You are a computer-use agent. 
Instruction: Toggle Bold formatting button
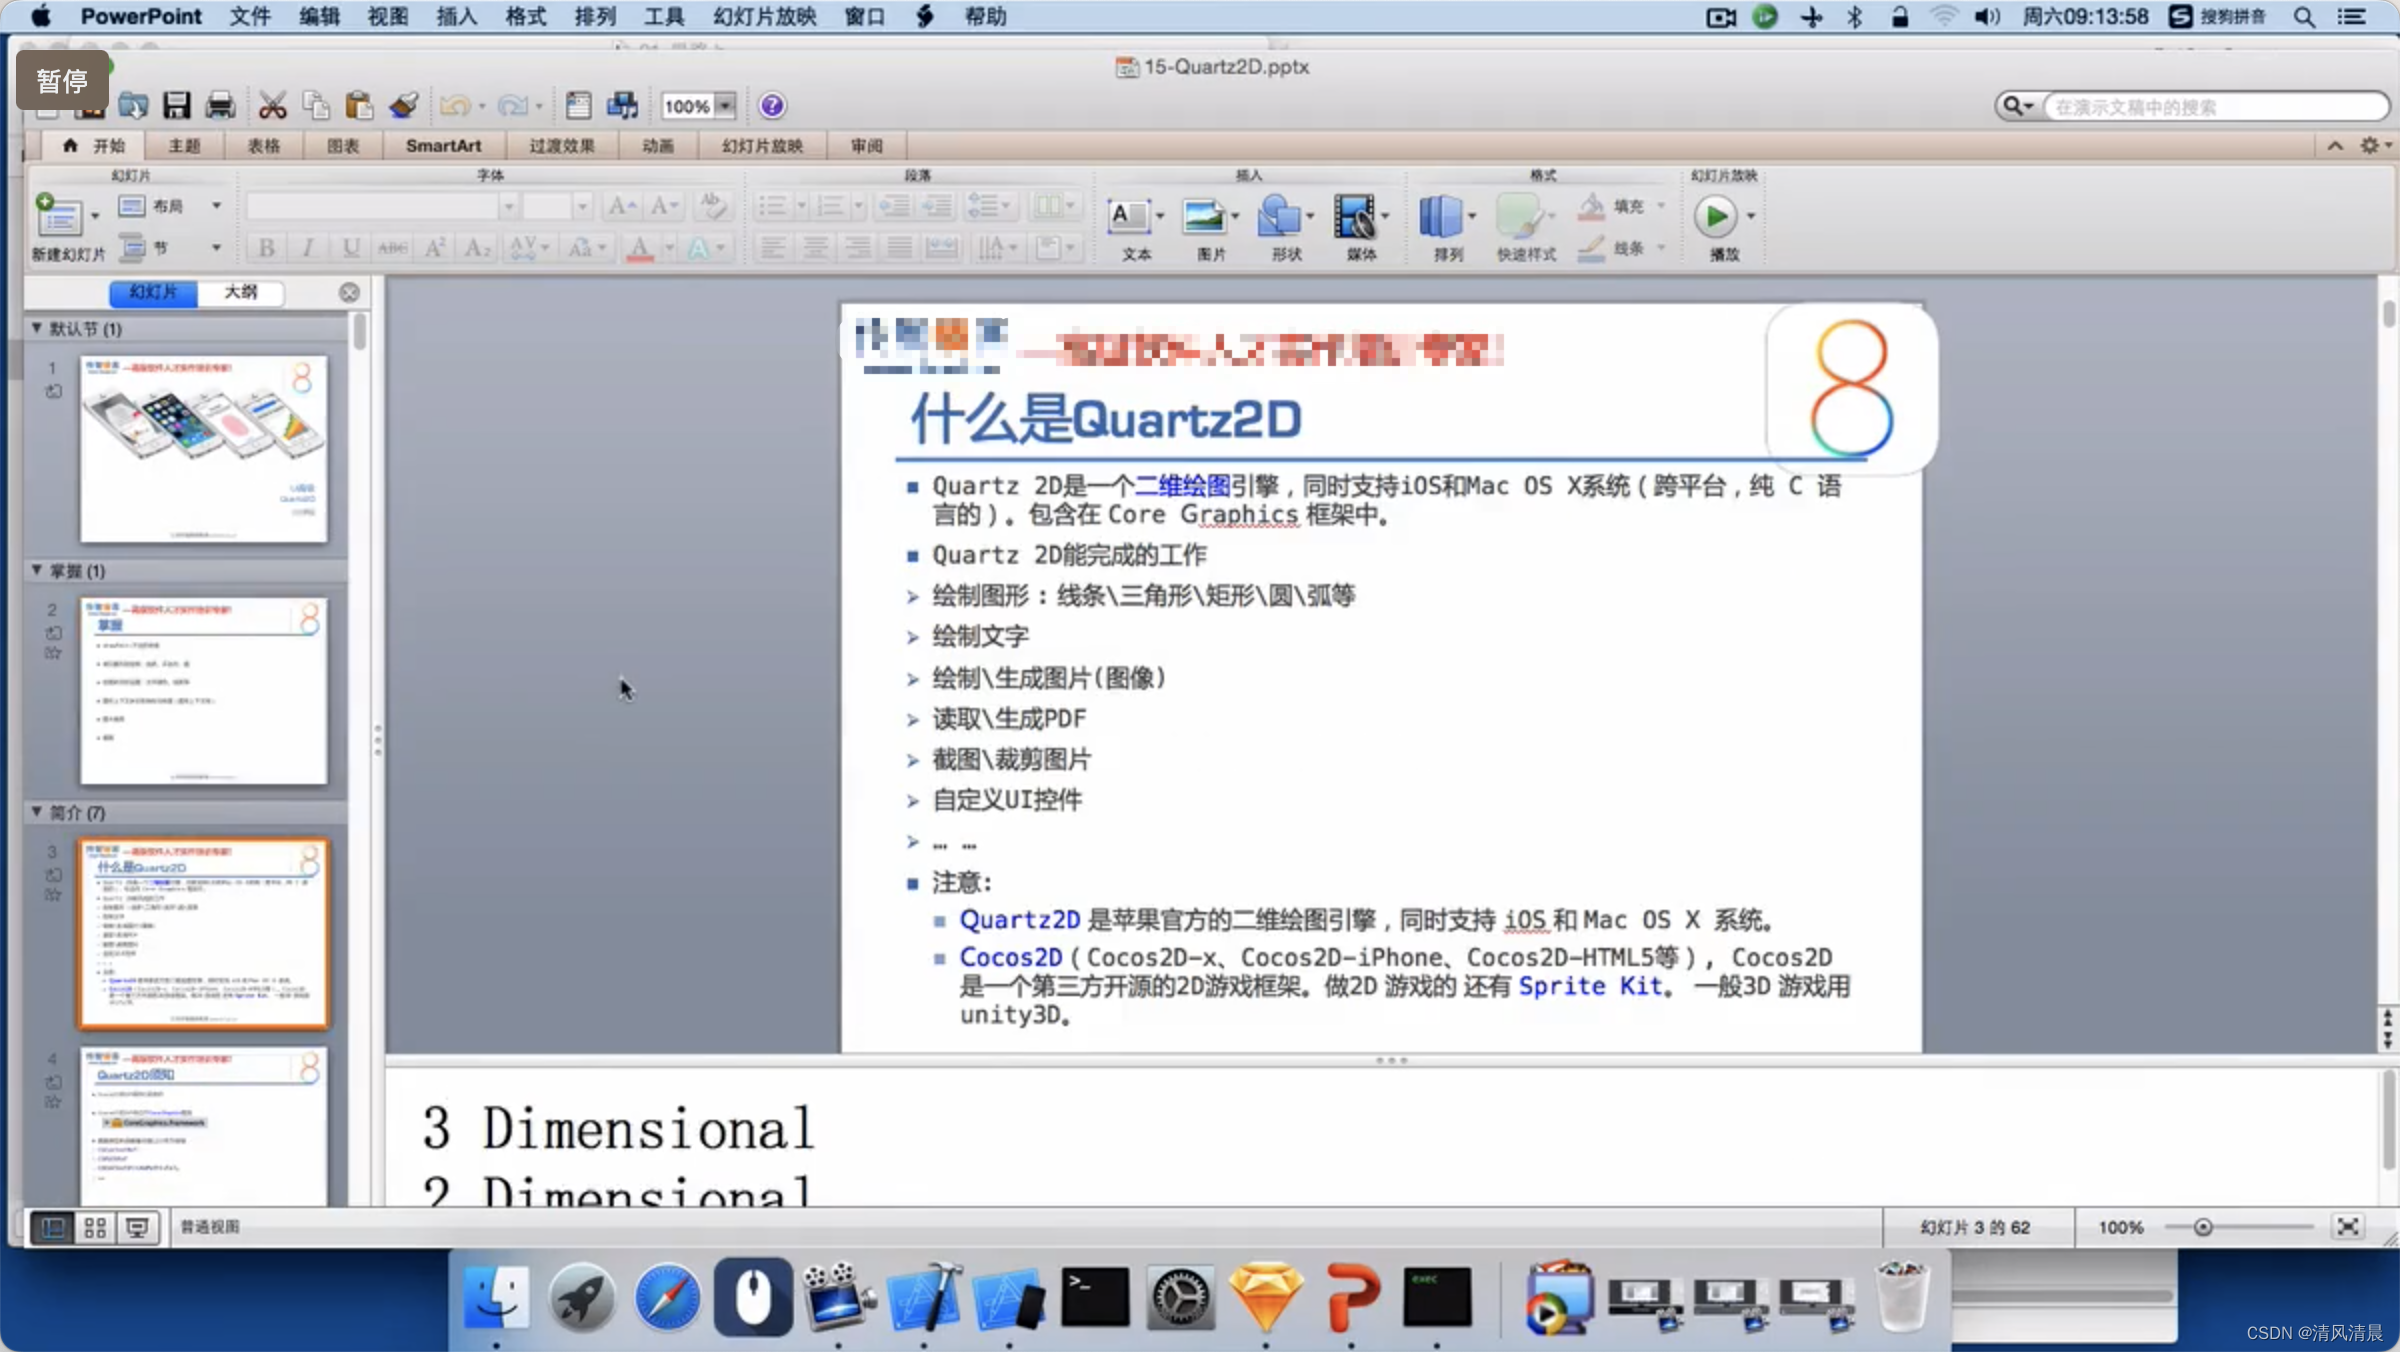267,247
